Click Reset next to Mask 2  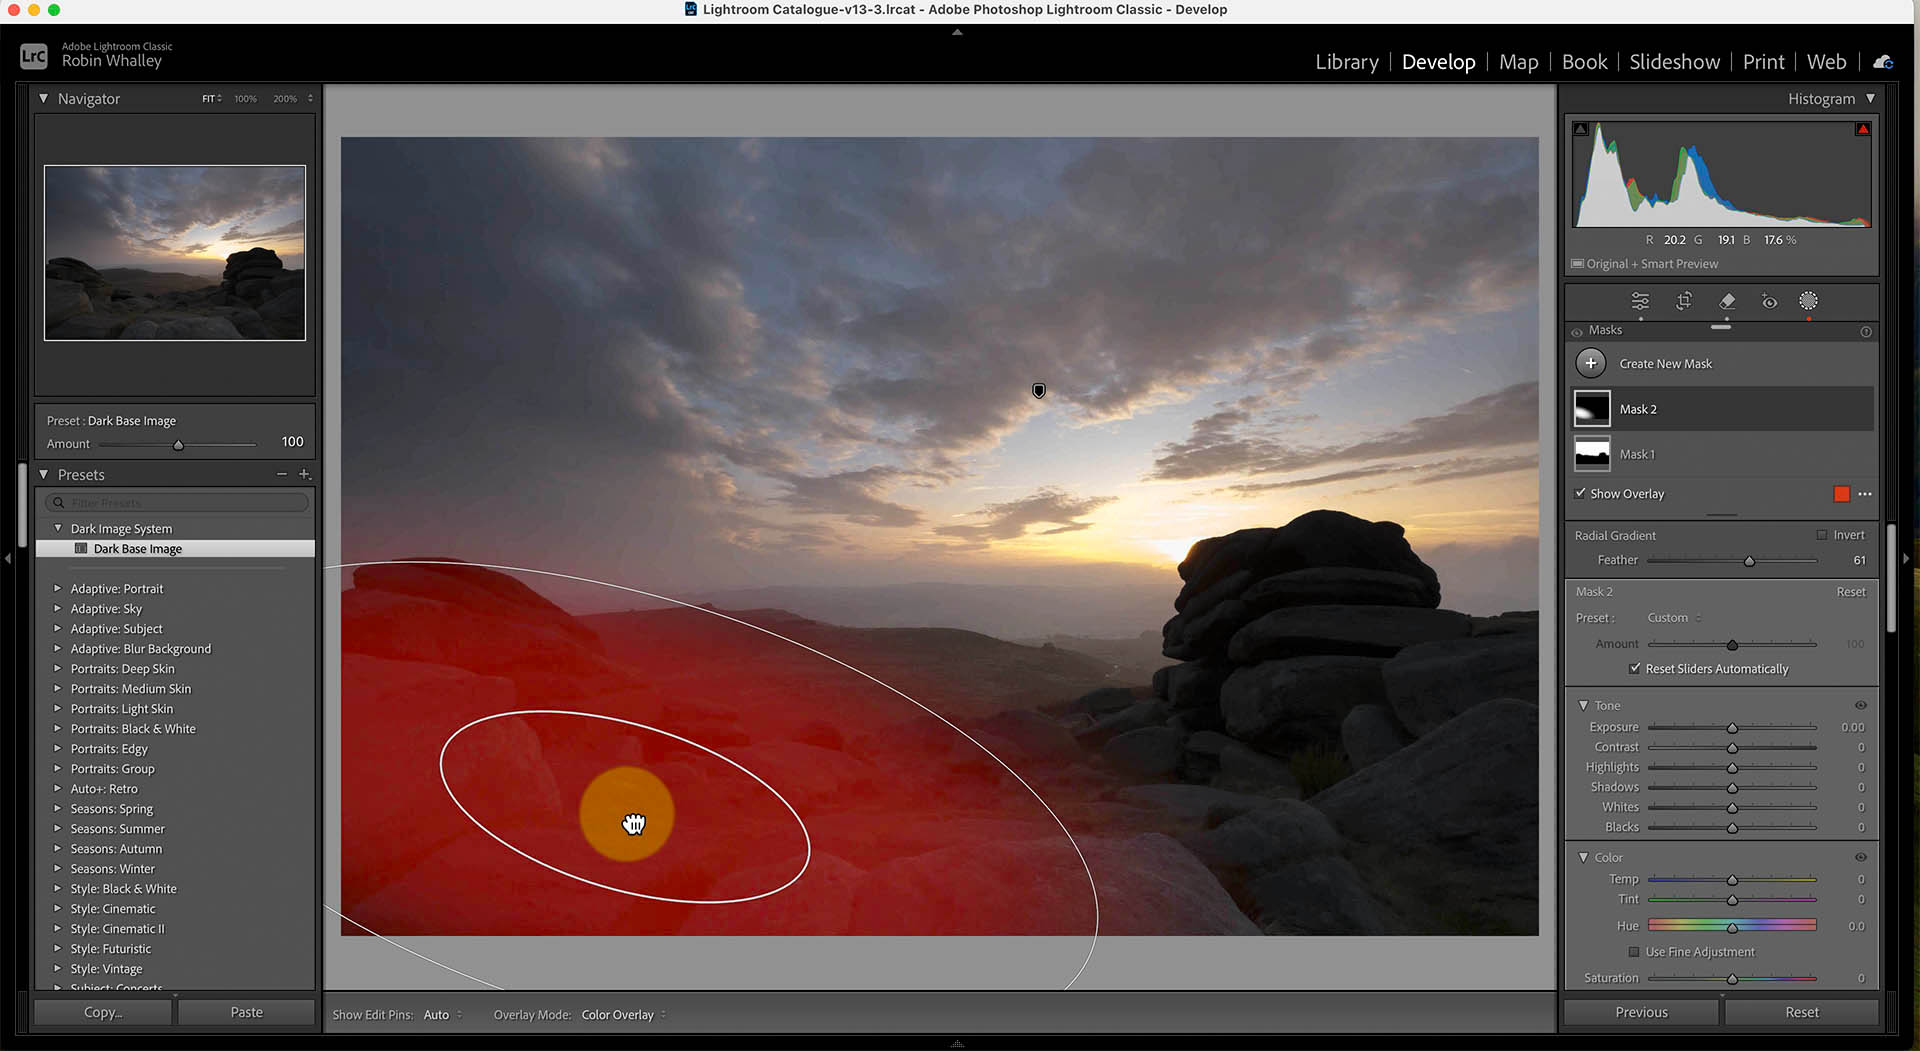[x=1851, y=592]
